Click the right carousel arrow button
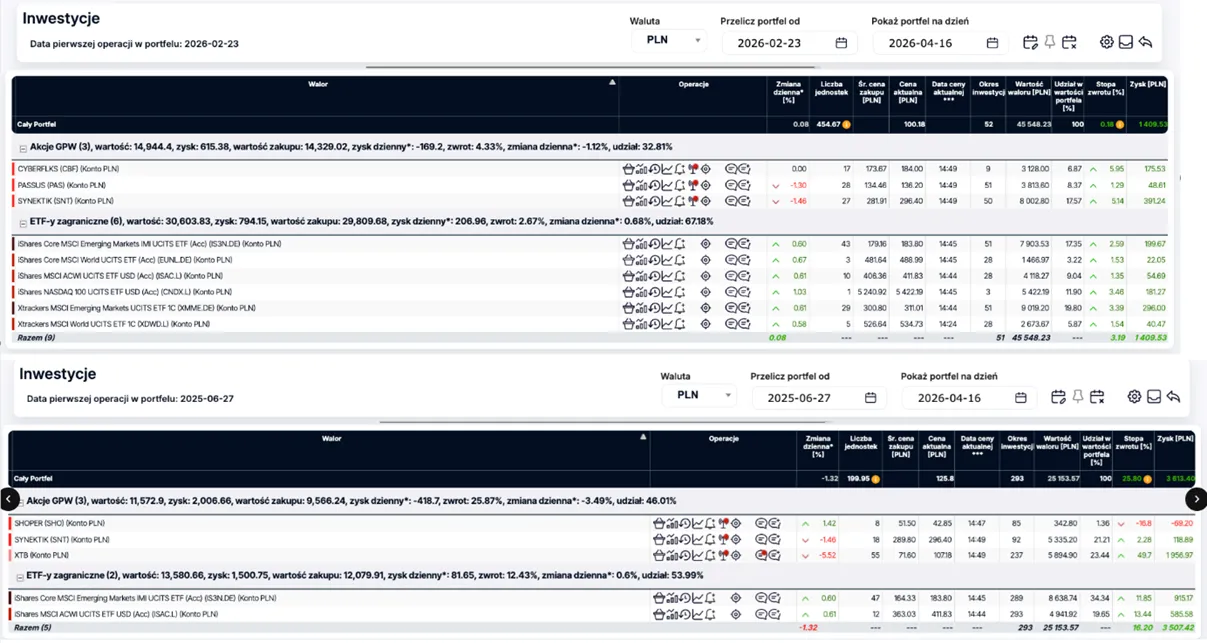The height and width of the screenshot is (643, 1207). [1196, 499]
